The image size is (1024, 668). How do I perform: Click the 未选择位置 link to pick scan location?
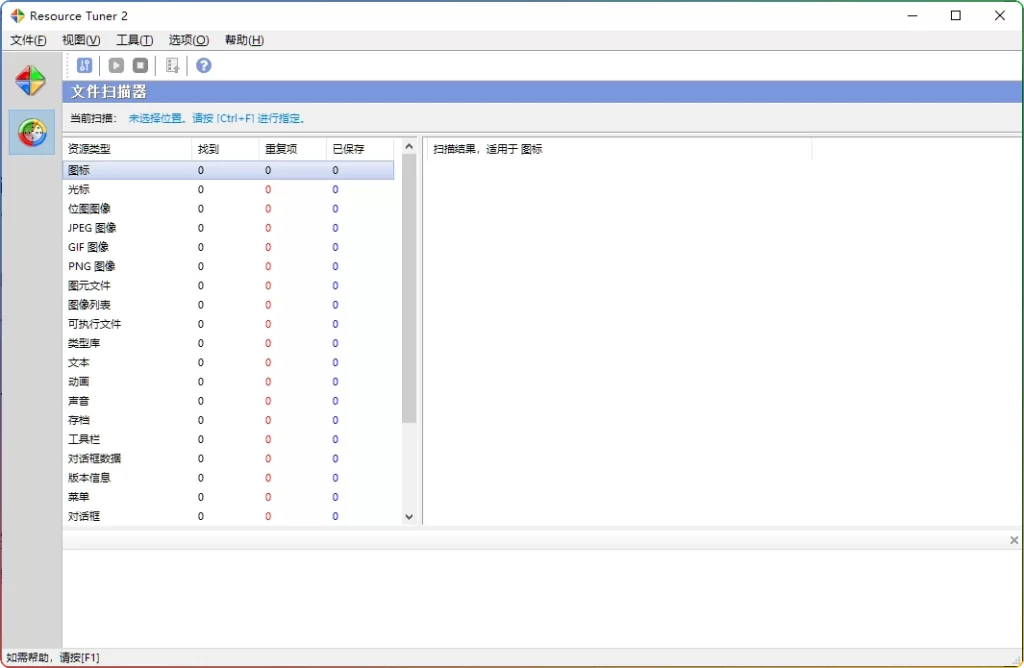click(x=155, y=118)
